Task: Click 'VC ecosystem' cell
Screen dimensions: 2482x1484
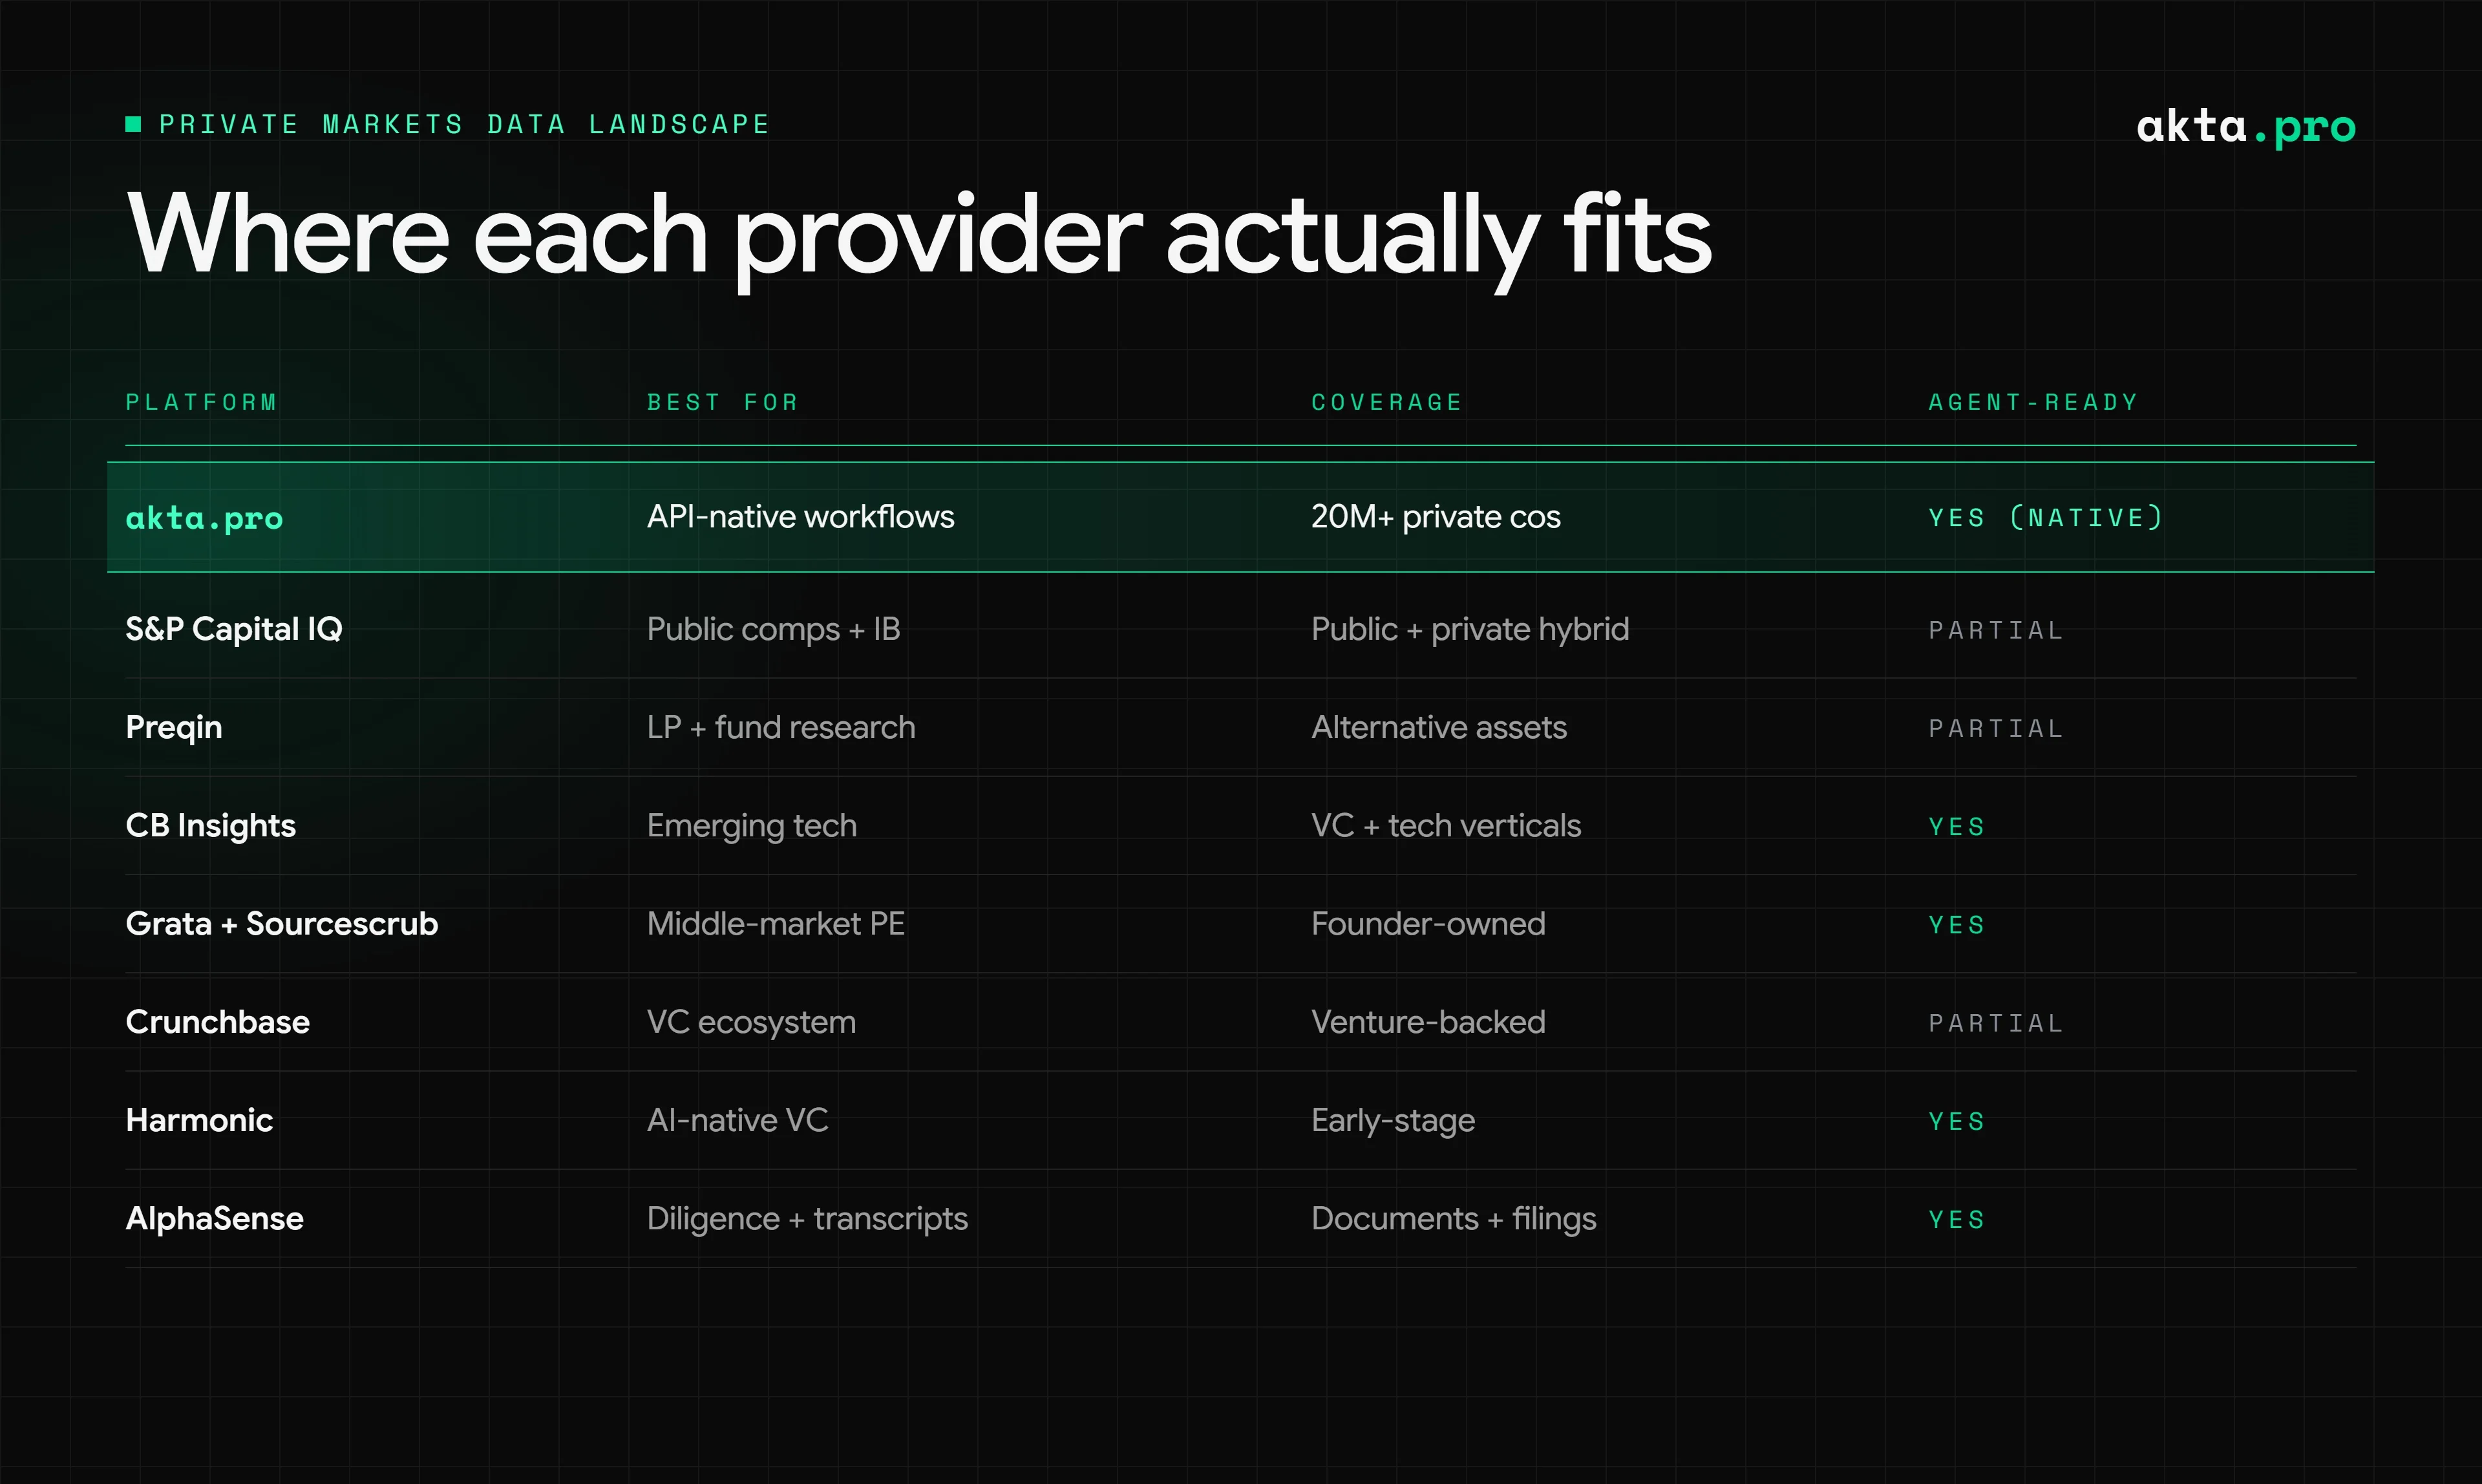Action: tap(751, 1022)
